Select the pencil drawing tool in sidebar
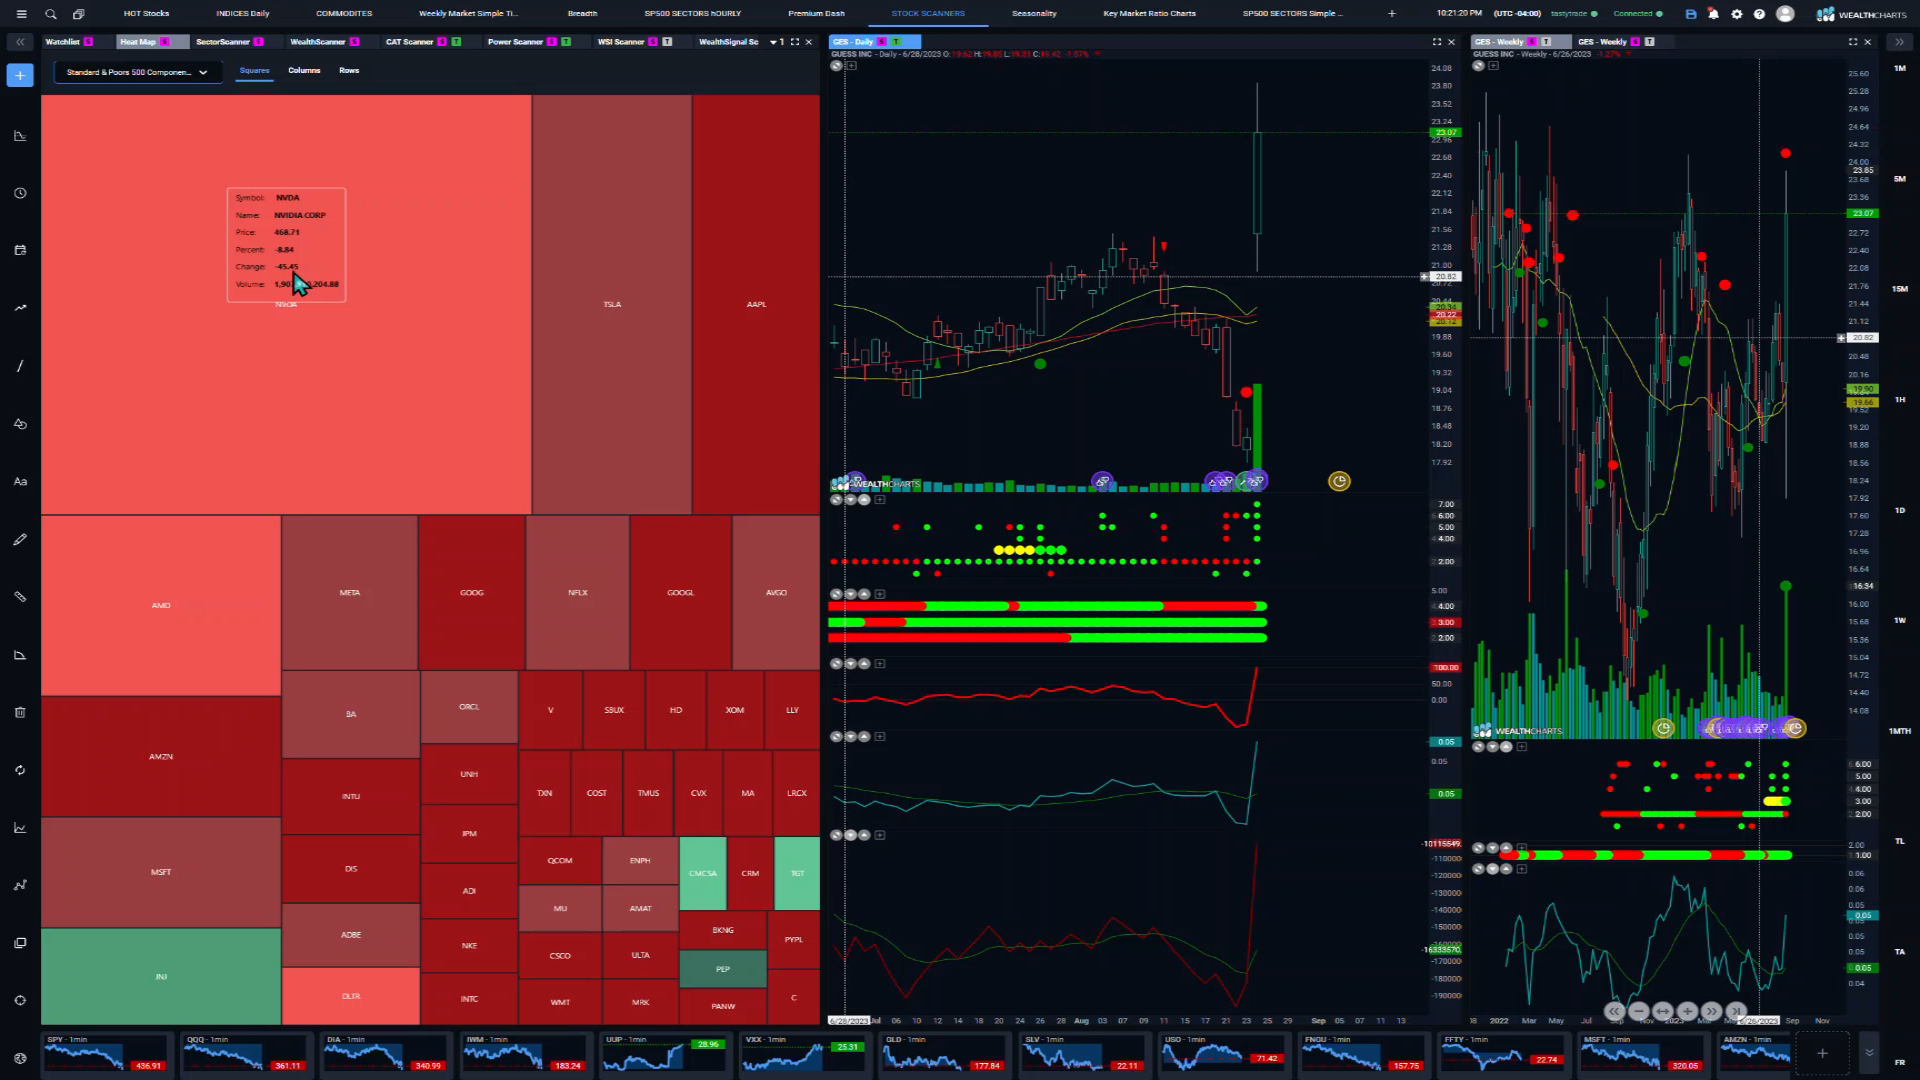Image resolution: width=1920 pixels, height=1080 pixels. pyautogui.click(x=20, y=539)
